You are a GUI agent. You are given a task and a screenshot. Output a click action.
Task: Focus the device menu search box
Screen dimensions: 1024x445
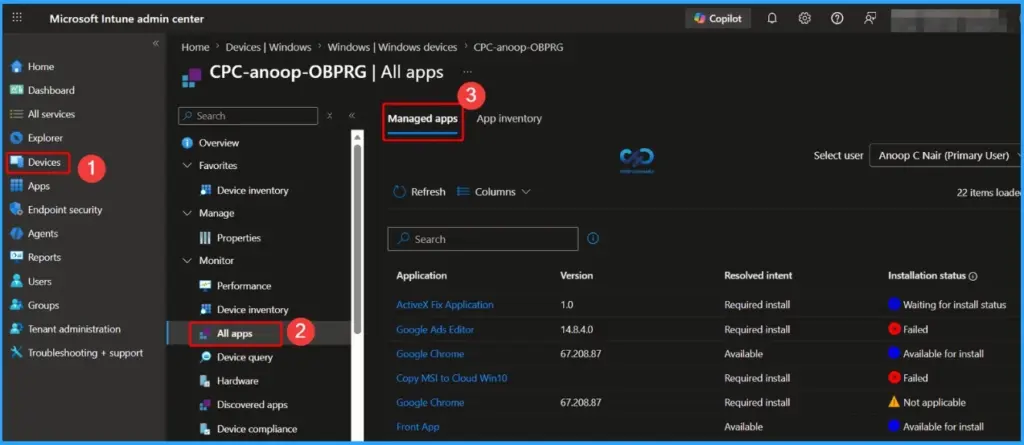tap(248, 116)
